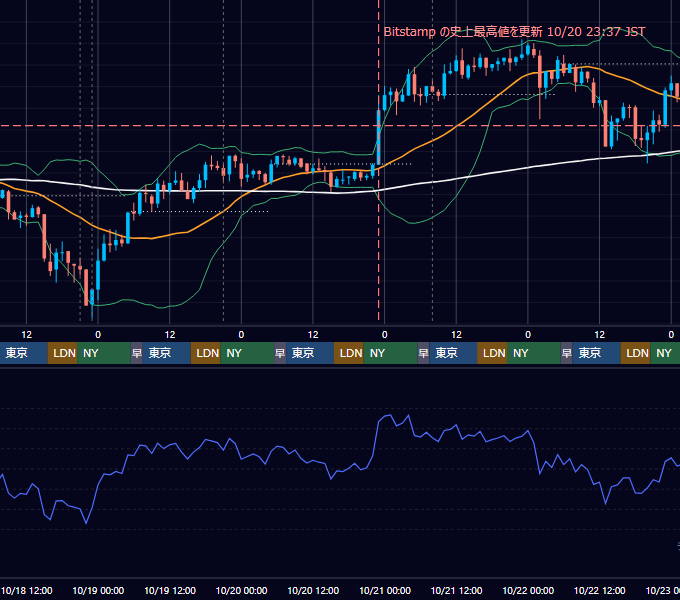Click the leftmost LDN session block
This screenshot has width=680, height=600.
(x=62, y=353)
